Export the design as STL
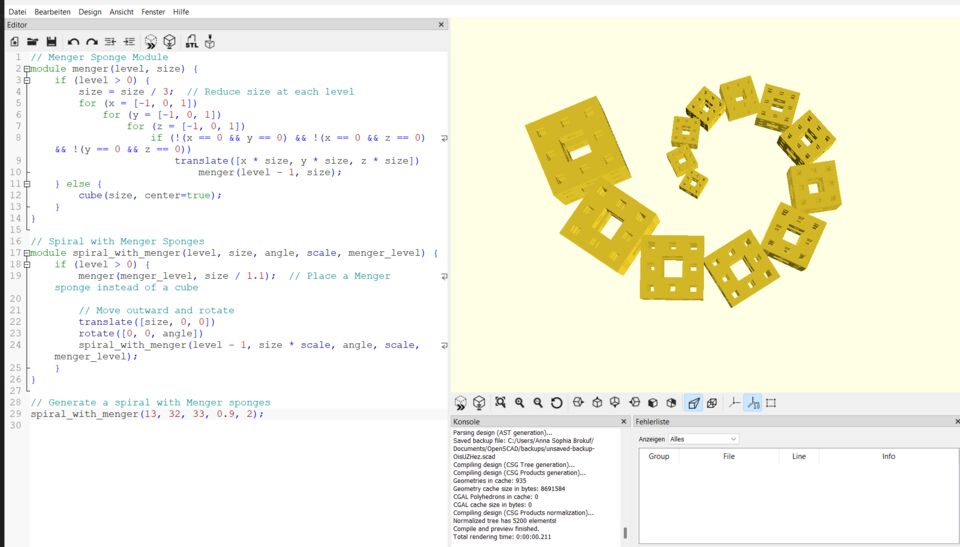This screenshot has width=960, height=547. pos(192,42)
